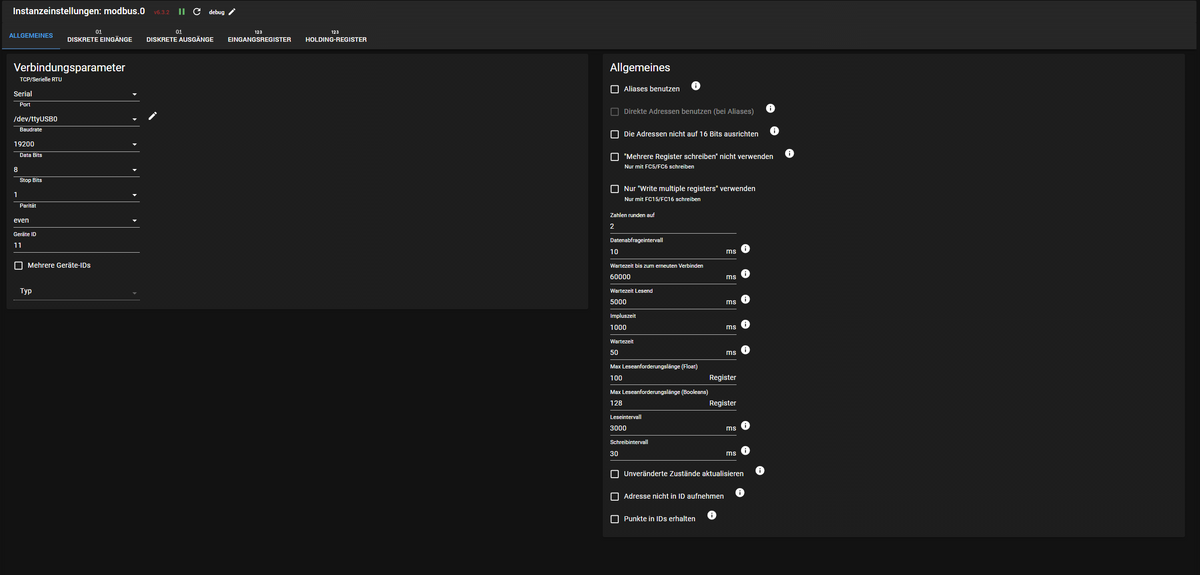Image resolution: width=1200 pixels, height=575 pixels.
Task: Show info icon for Wartezeit 50 ms
Action: [x=745, y=350]
